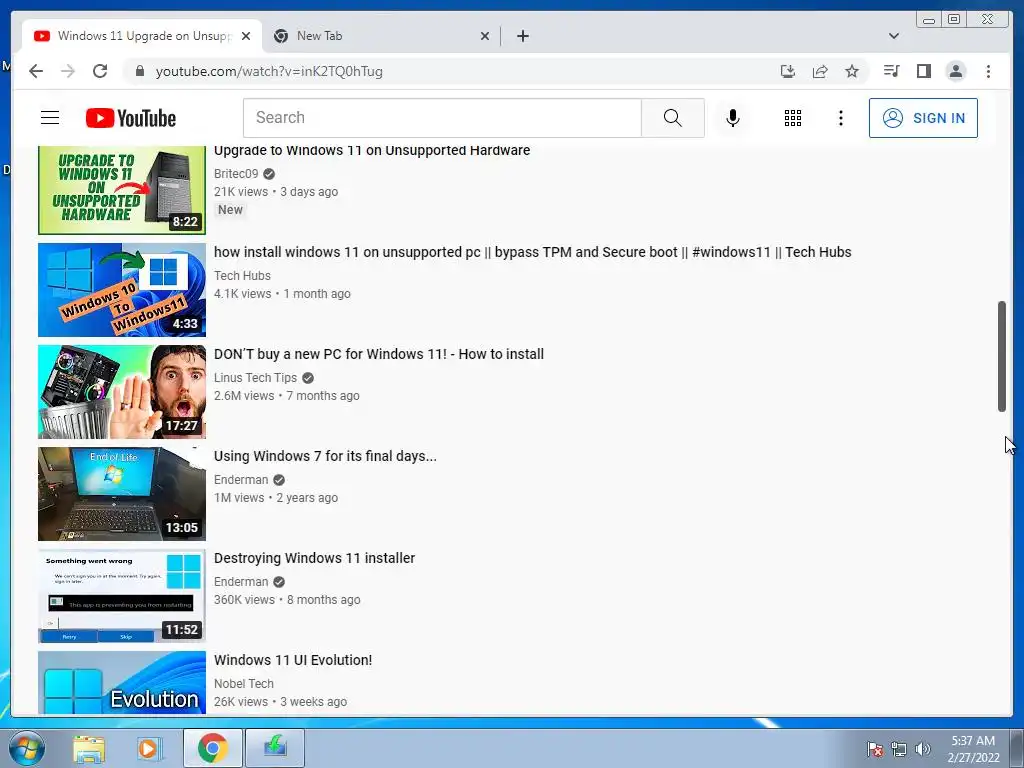The image size is (1024, 768).
Task: Open the Linus Tech Tips video thumbnail
Action: pyautogui.click(x=121, y=392)
